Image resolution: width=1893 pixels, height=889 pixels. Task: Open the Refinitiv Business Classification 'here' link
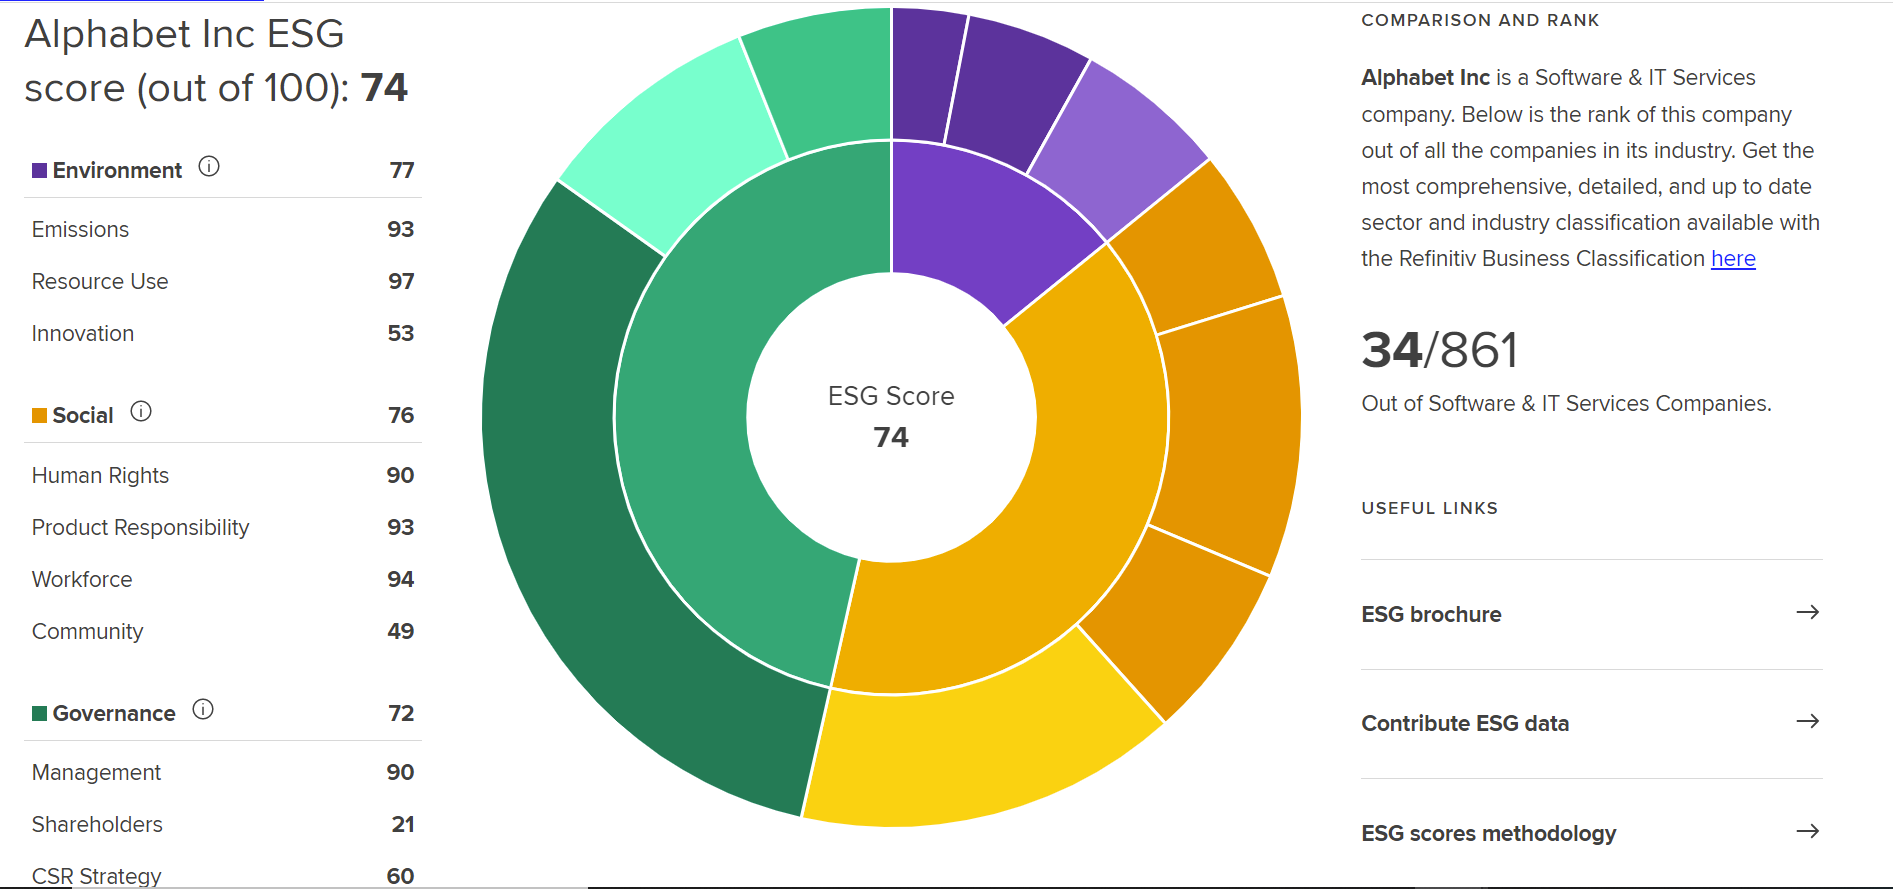(1733, 259)
